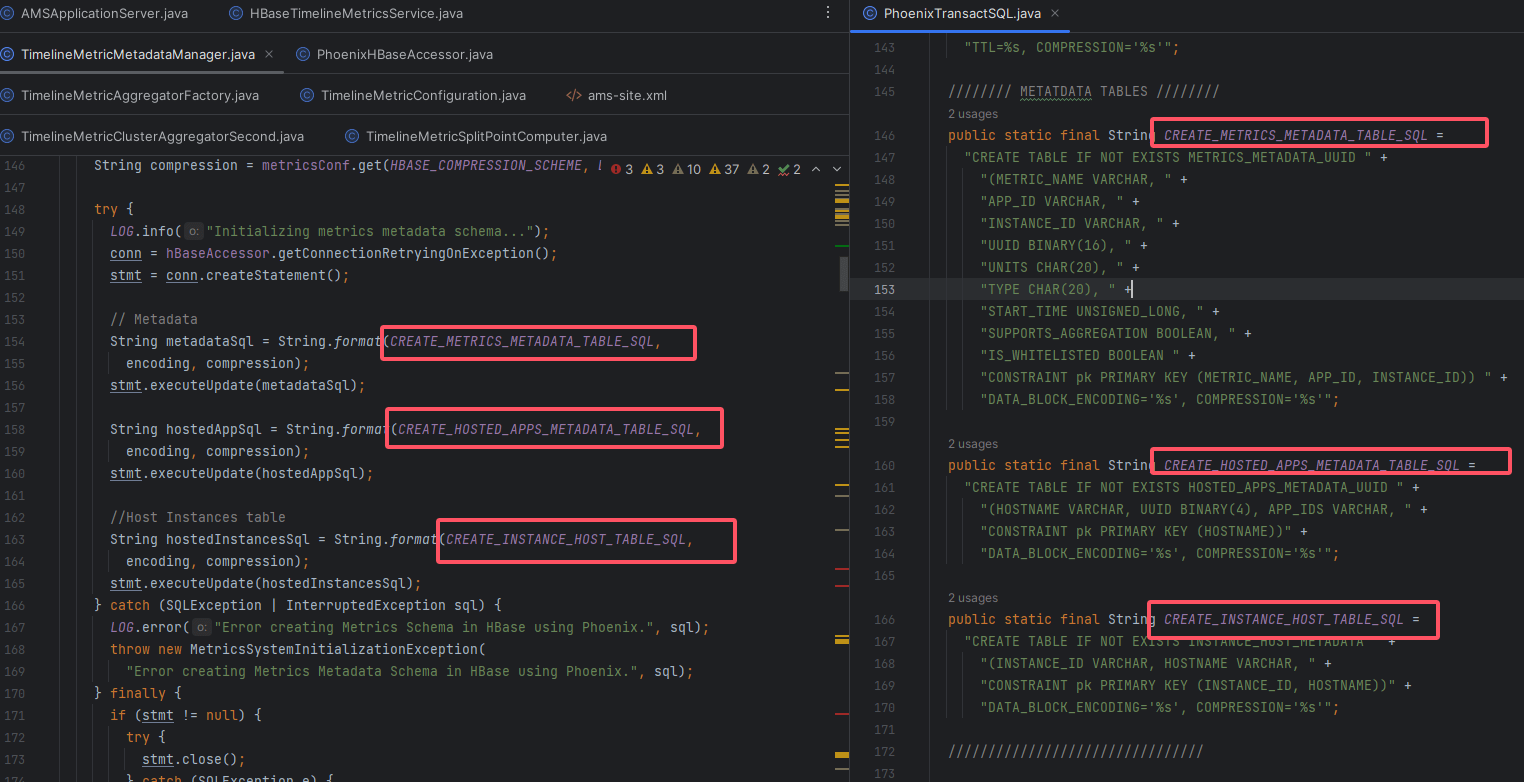Image resolution: width=1524 pixels, height=782 pixels.
Task: Open the editor tabs three-dot options menu
Action: click(x=827, y=13)
